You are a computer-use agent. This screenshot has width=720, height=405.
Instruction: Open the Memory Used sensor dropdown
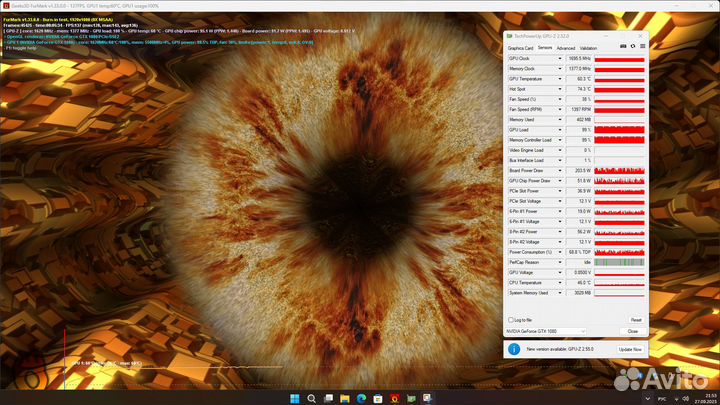click(560, 119)
